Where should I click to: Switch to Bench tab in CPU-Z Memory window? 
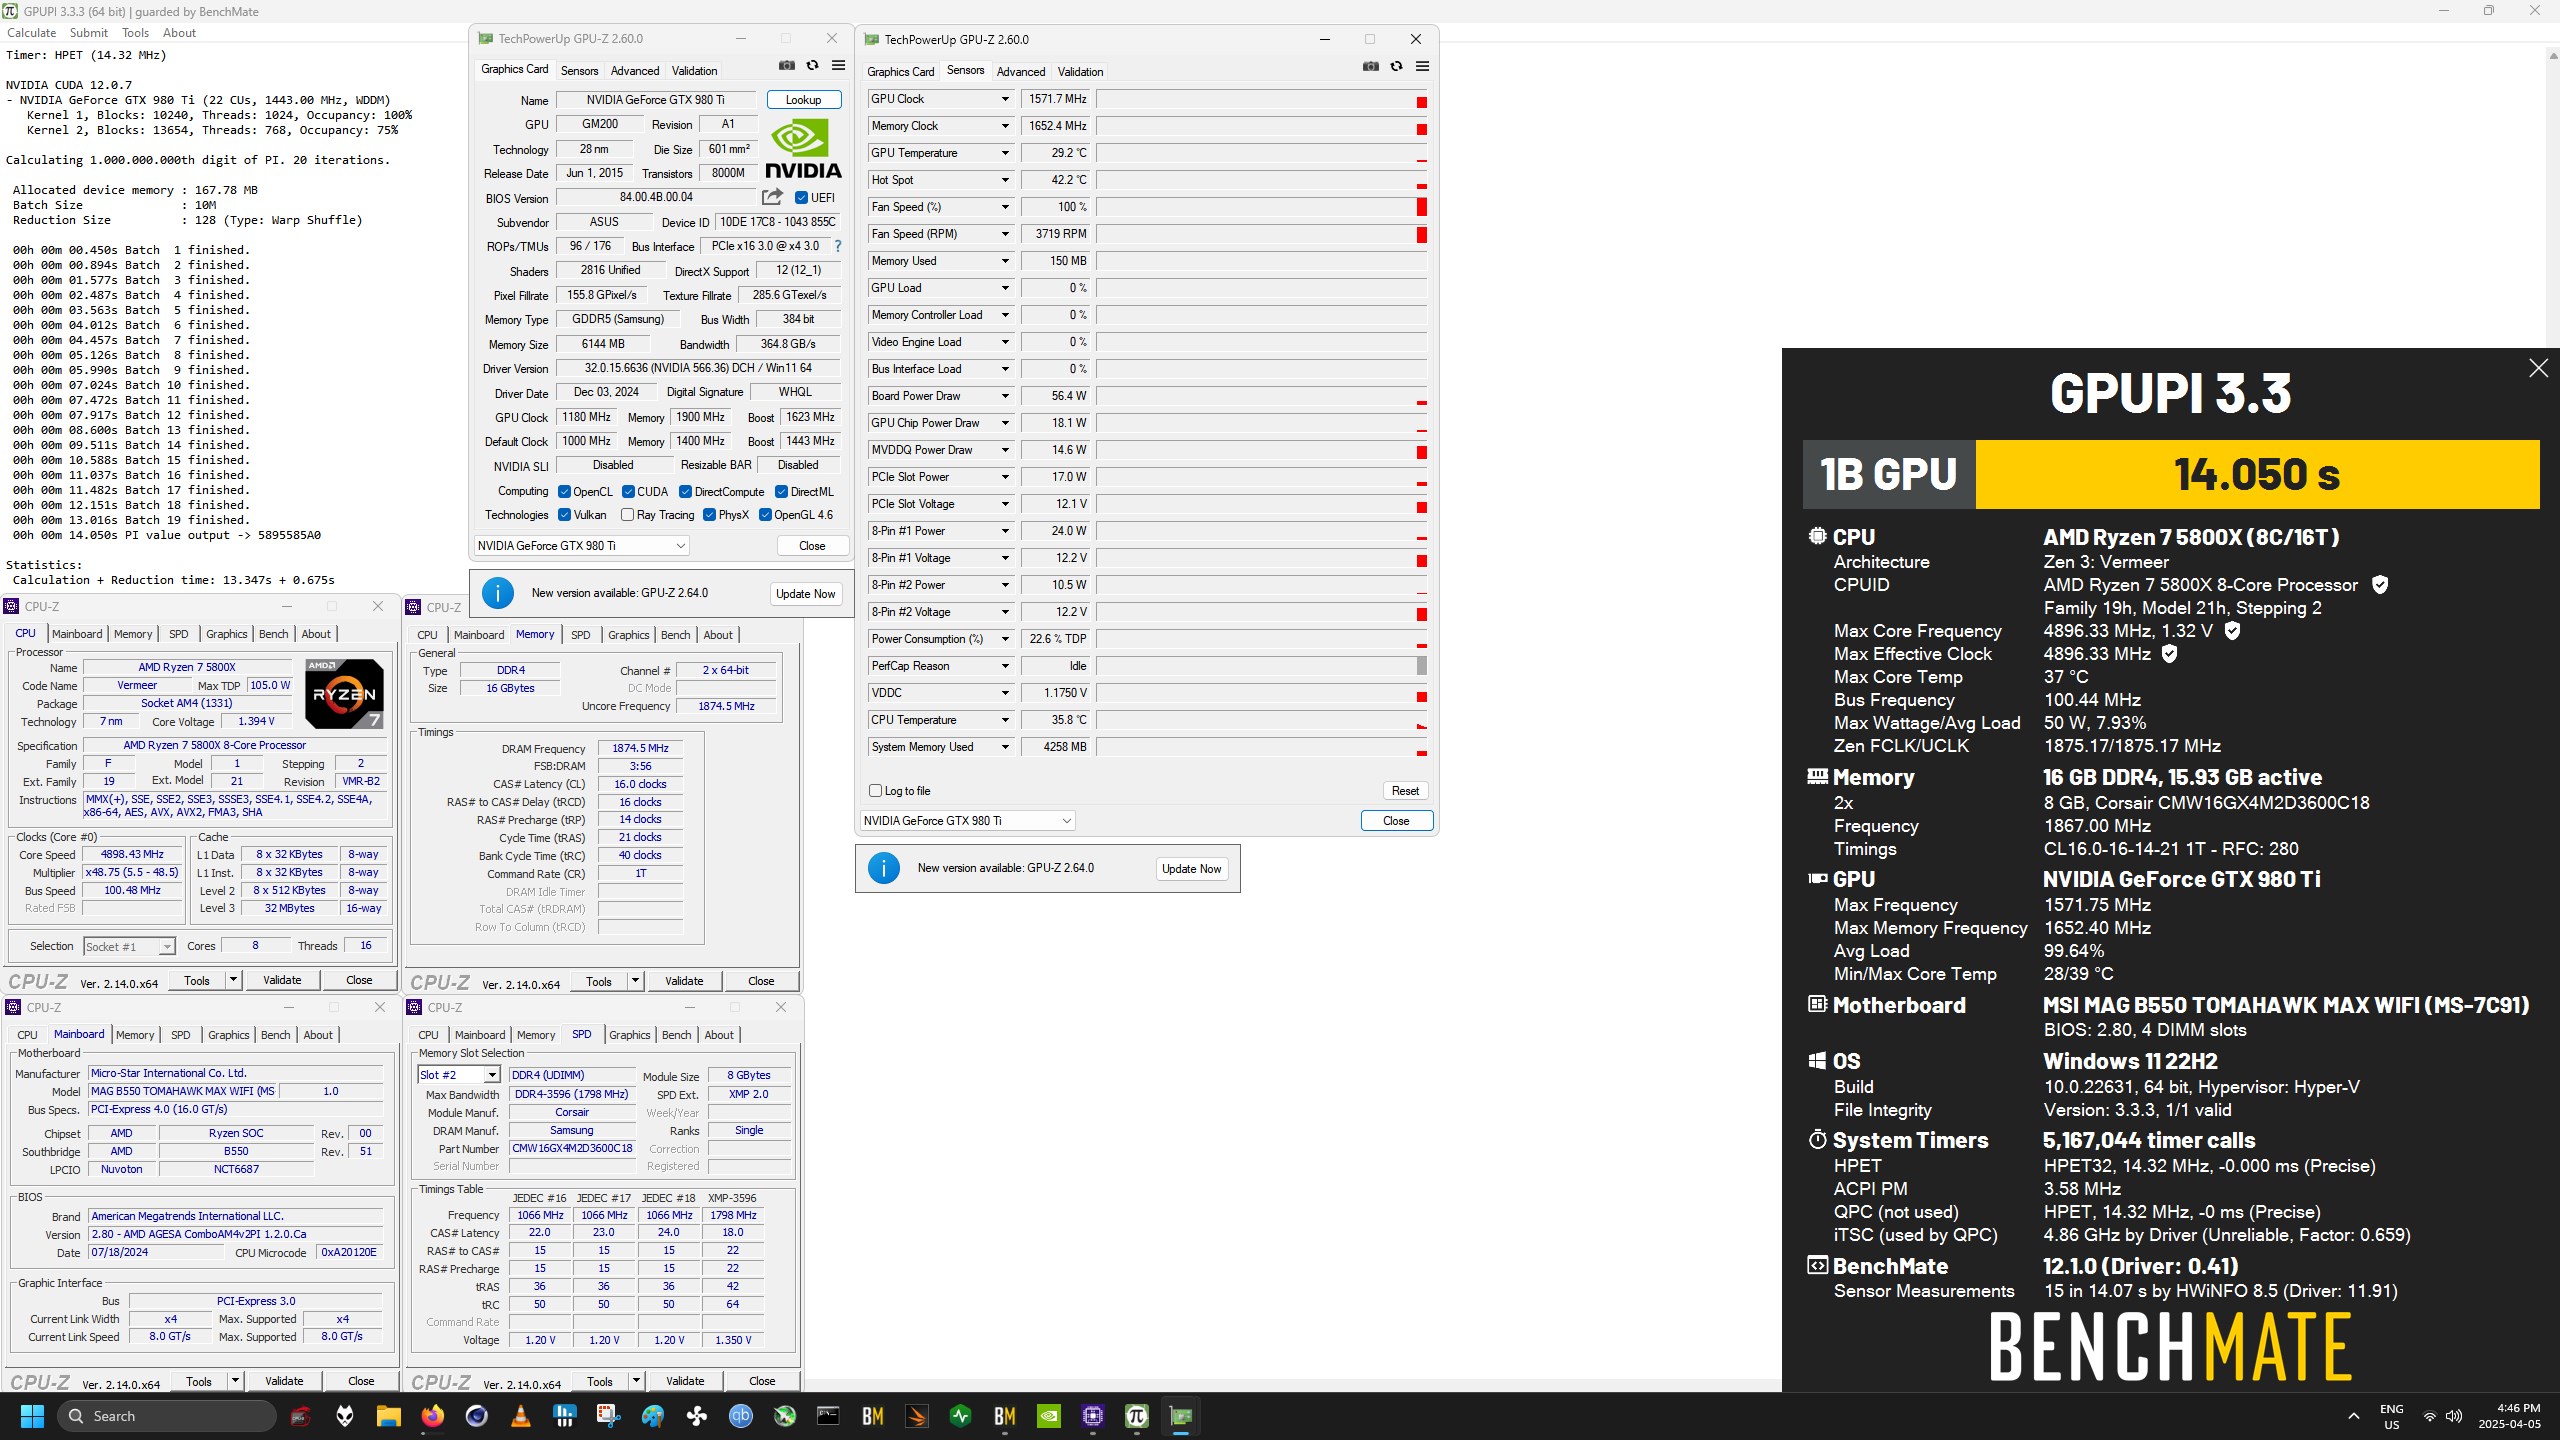675,635
